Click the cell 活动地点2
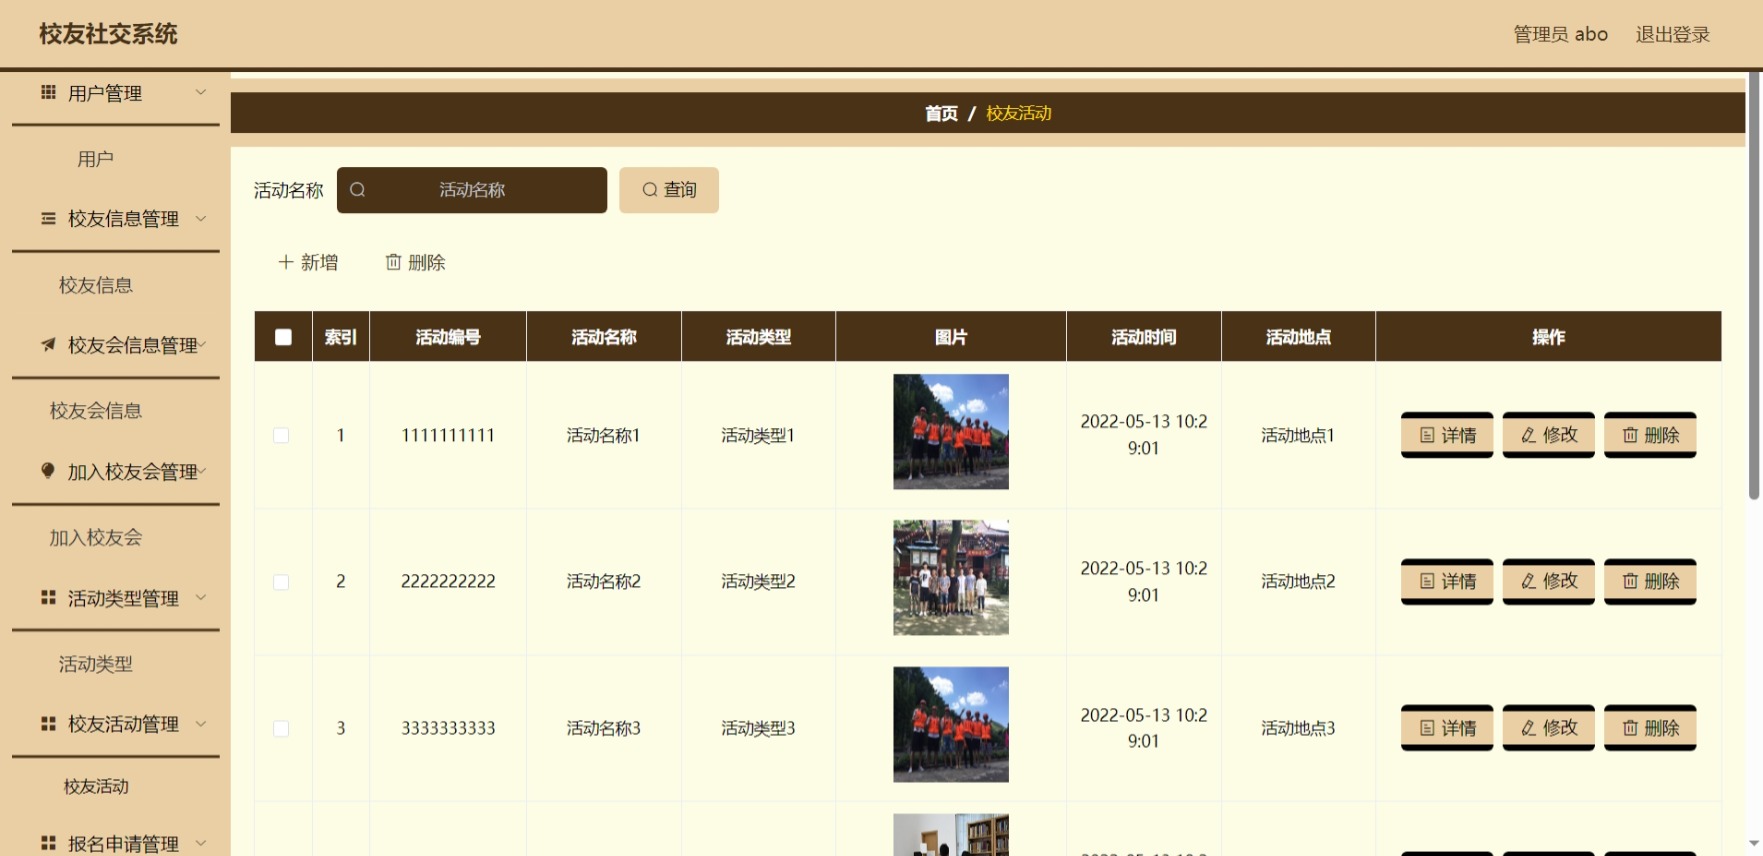The height and width of the screenshot is (856, 1763). (x=1298, y=581)
